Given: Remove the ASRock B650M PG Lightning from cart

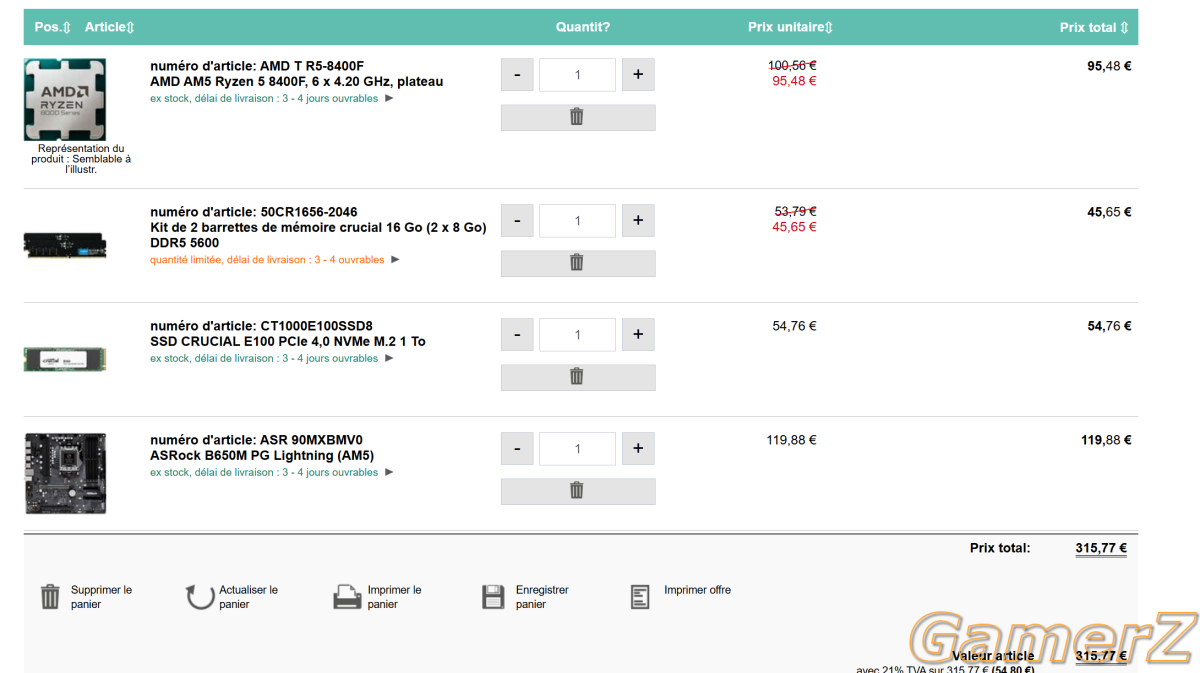Looking at the screenshot, I should [578, 491].
